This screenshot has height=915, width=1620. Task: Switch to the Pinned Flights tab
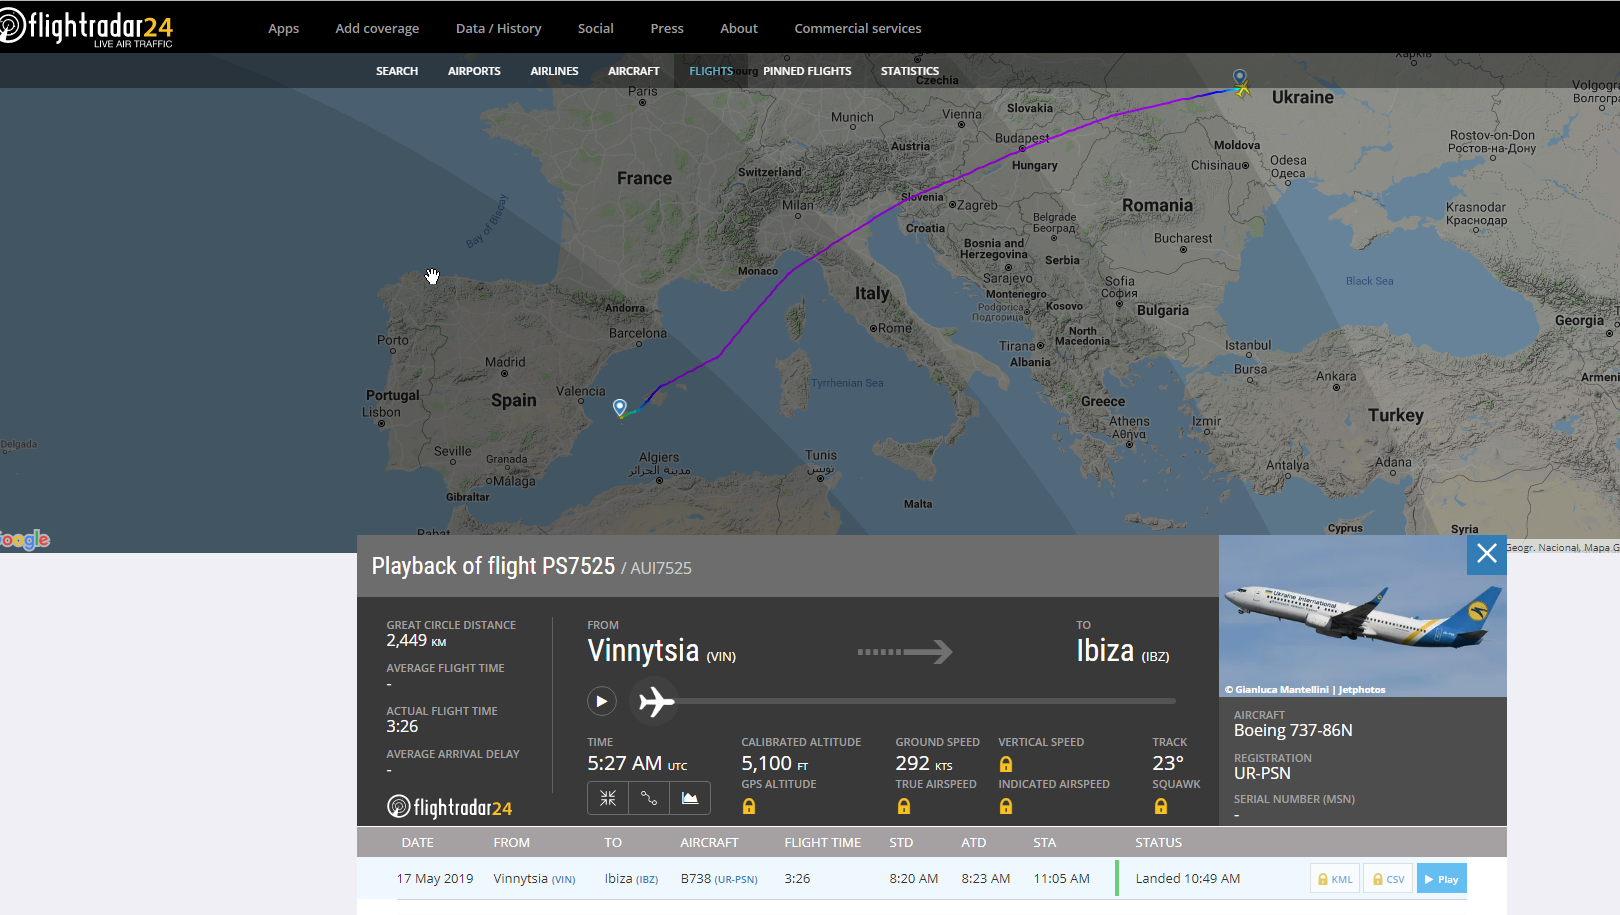(x=807, y=71)
